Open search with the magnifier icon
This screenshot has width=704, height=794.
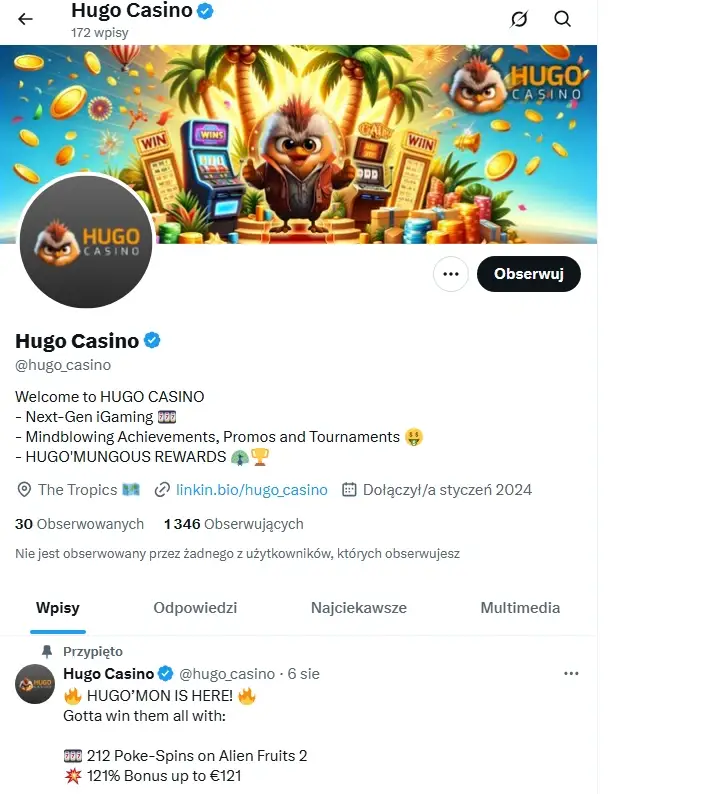[562, 19]
